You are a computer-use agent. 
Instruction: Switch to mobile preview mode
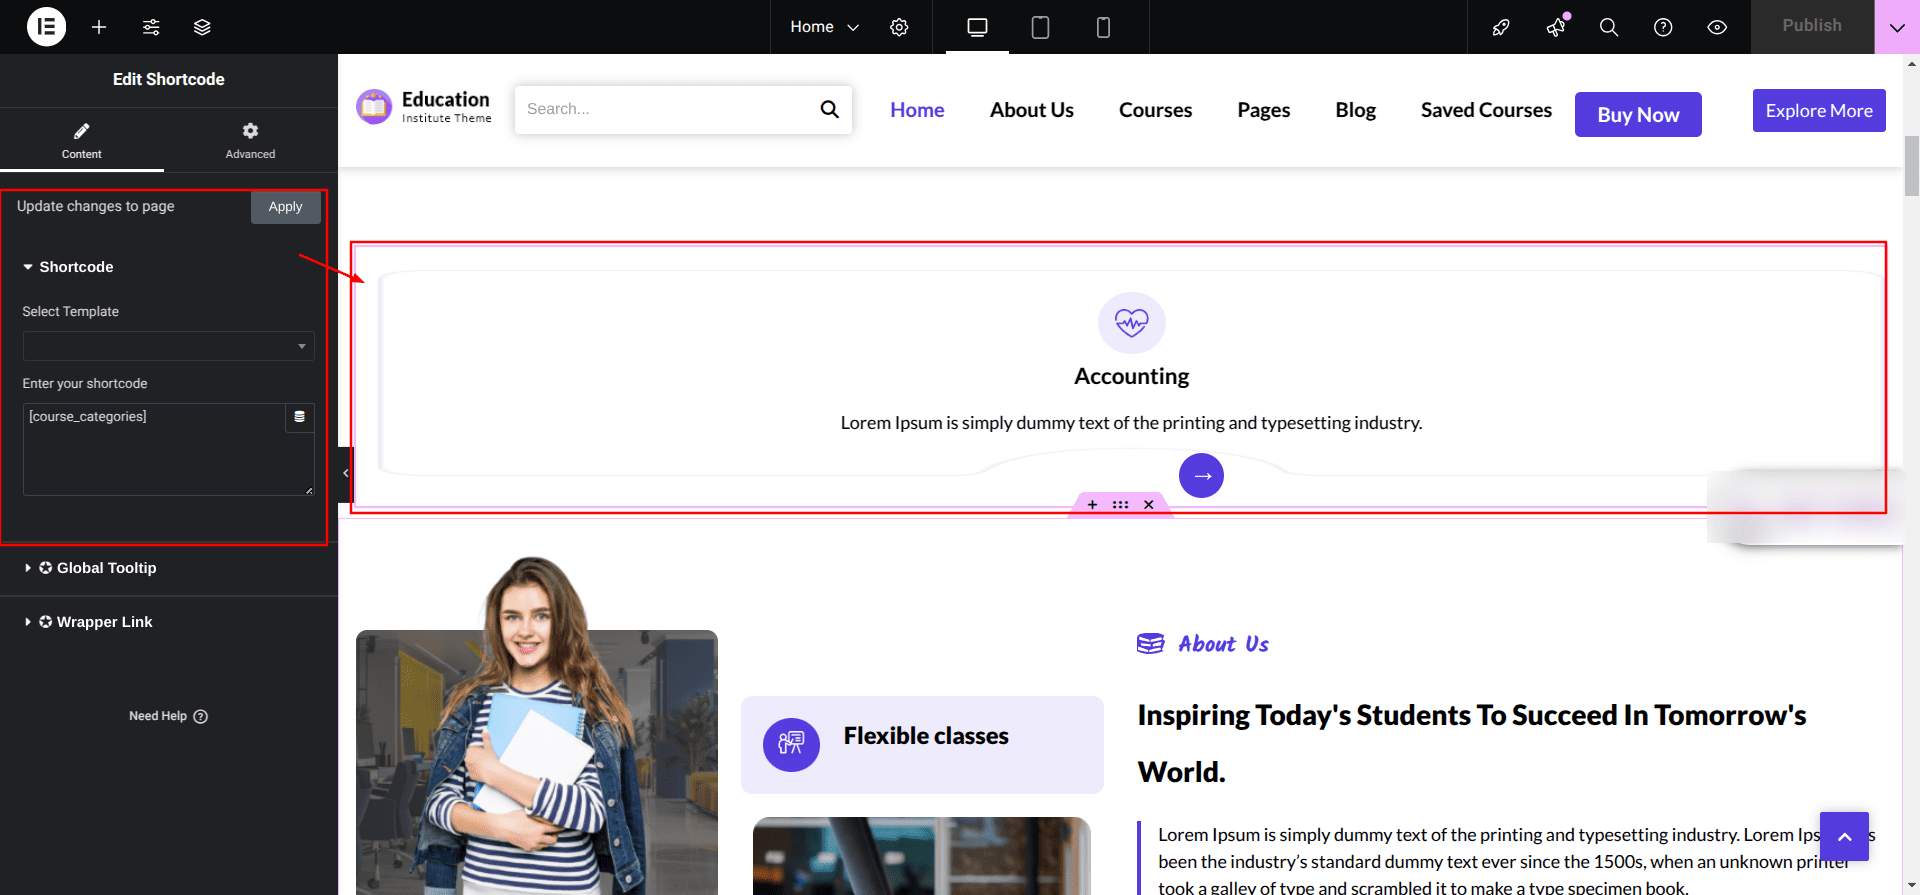point(1103,27)
